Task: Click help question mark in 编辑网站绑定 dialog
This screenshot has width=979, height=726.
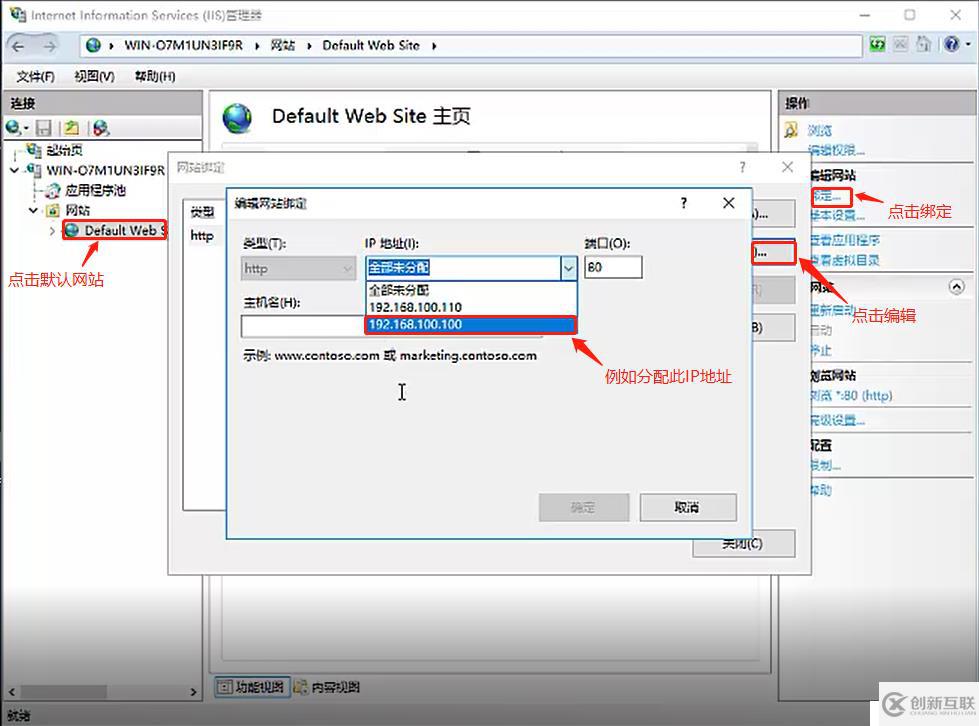Action: pyautogui.click(x=684, y=203)
